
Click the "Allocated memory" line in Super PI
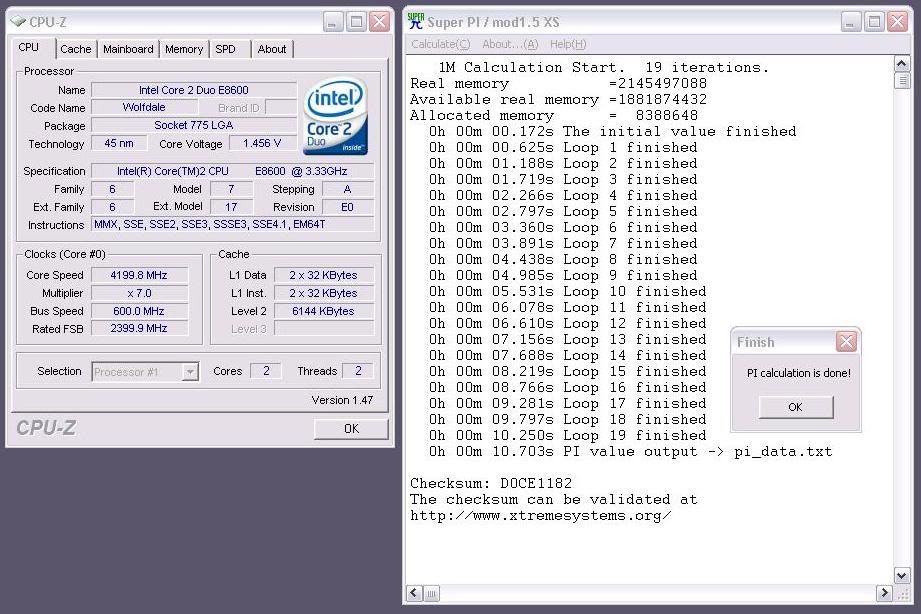(x=554, y=116)
